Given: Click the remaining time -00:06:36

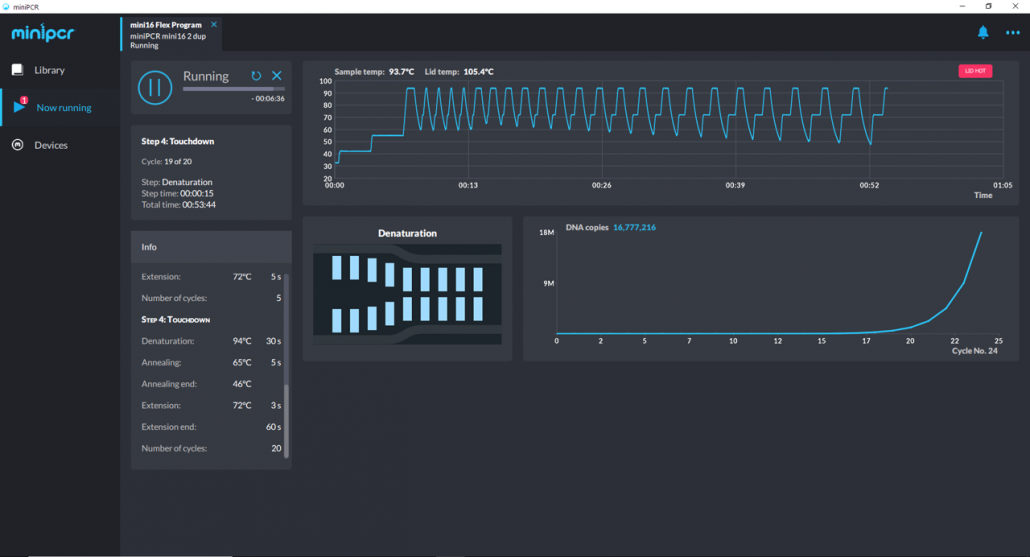Looking at the screenshot, I should [x=268, y=99].
